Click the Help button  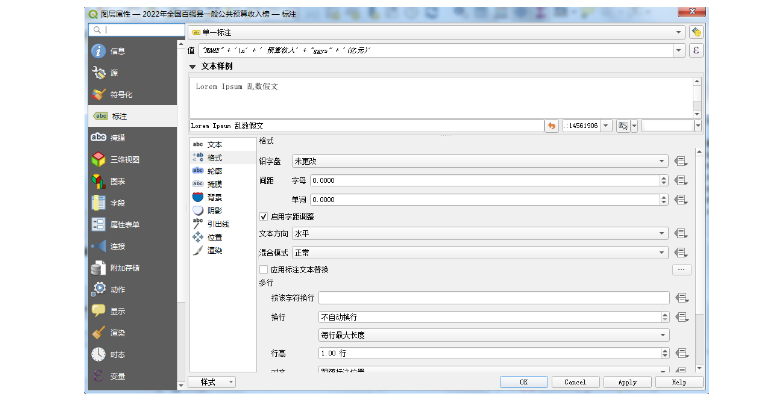coord(678,382)
